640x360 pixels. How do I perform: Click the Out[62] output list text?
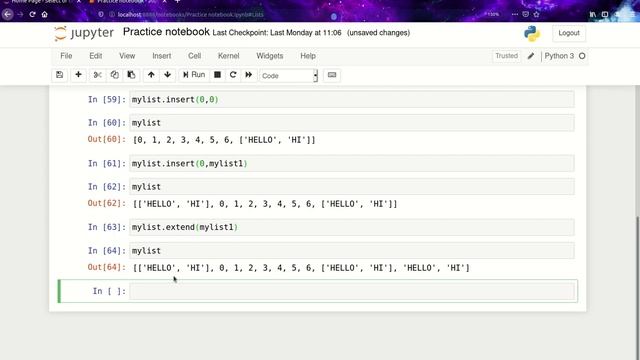point(265,204)
